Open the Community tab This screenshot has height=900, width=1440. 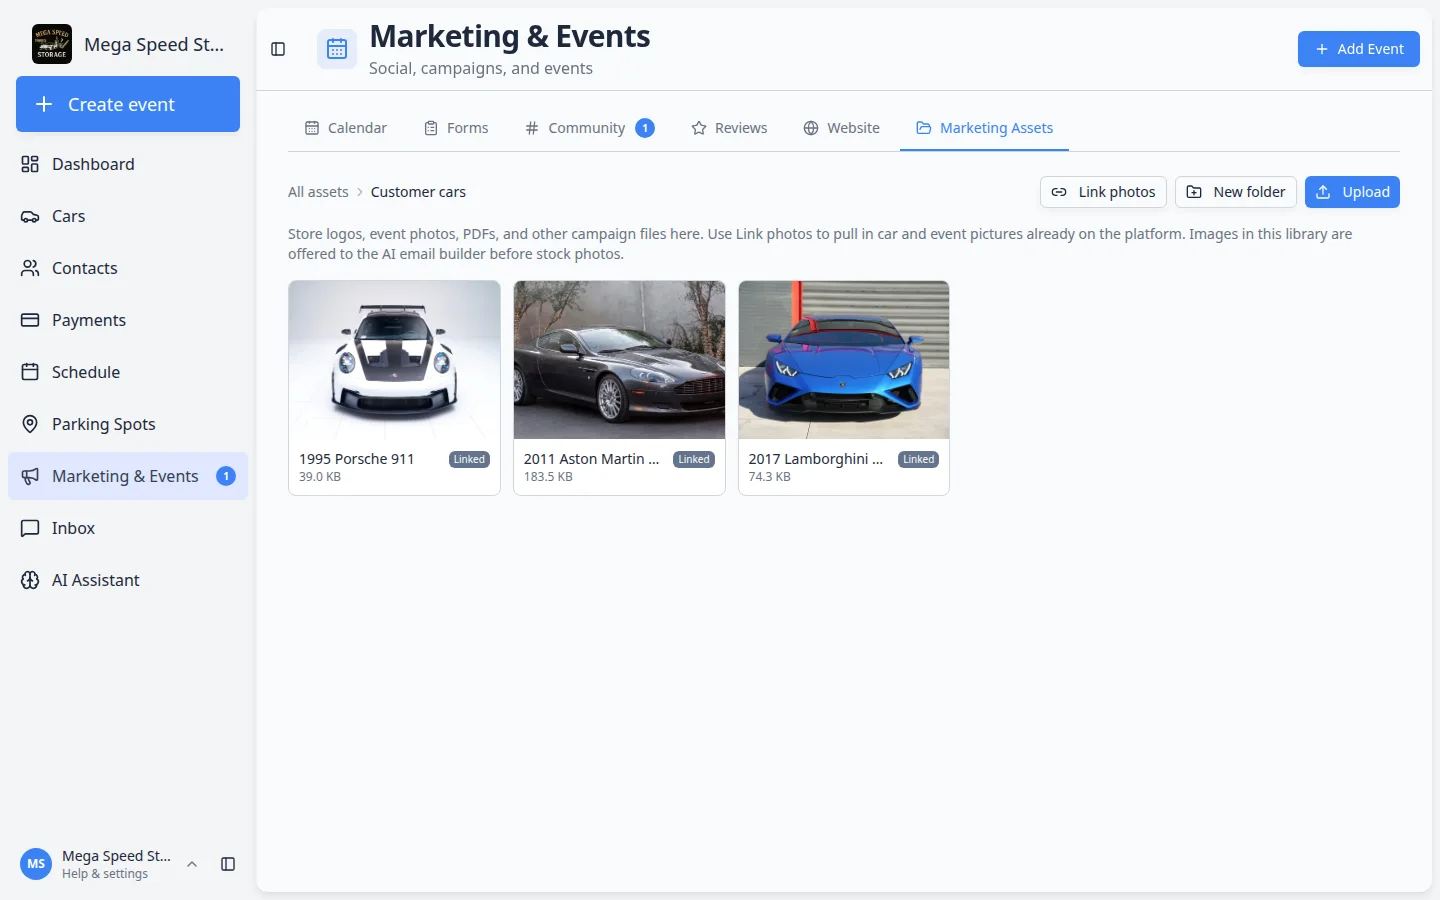[589, 128]
